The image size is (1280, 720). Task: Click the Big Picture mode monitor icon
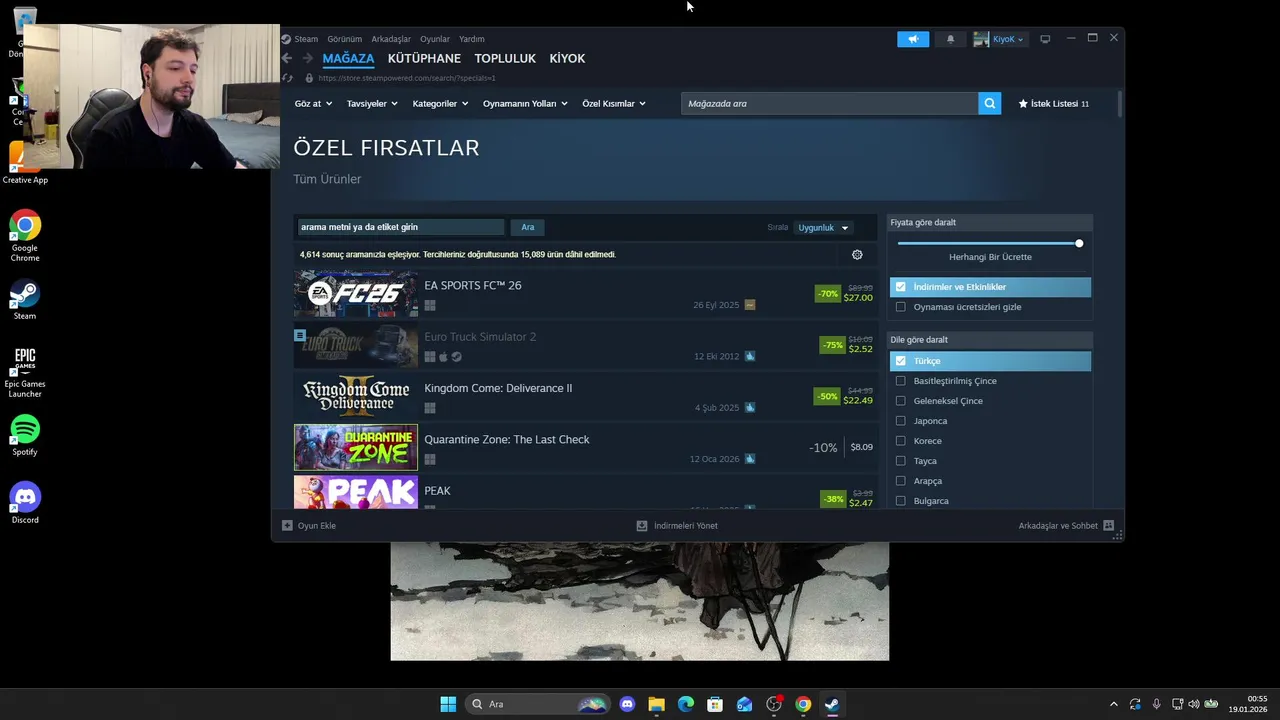click(1045, 39)
